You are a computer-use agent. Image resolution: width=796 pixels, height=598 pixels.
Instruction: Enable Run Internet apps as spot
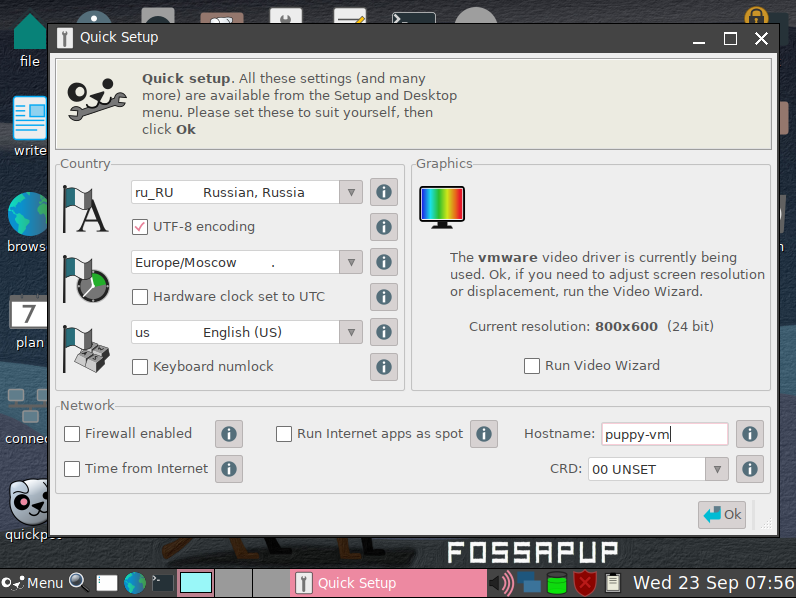click(284, 434)
